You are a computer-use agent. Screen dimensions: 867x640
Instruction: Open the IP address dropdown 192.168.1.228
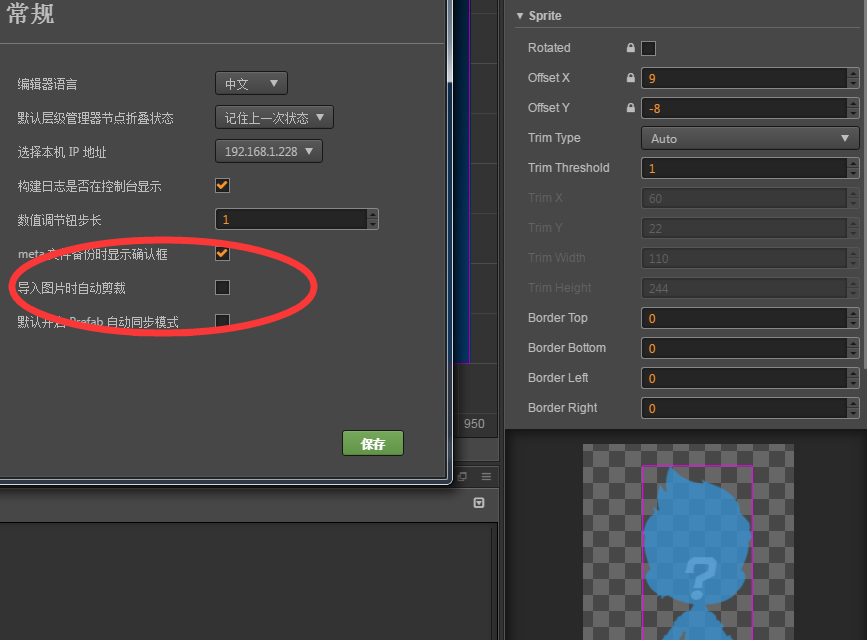(269, 151)
